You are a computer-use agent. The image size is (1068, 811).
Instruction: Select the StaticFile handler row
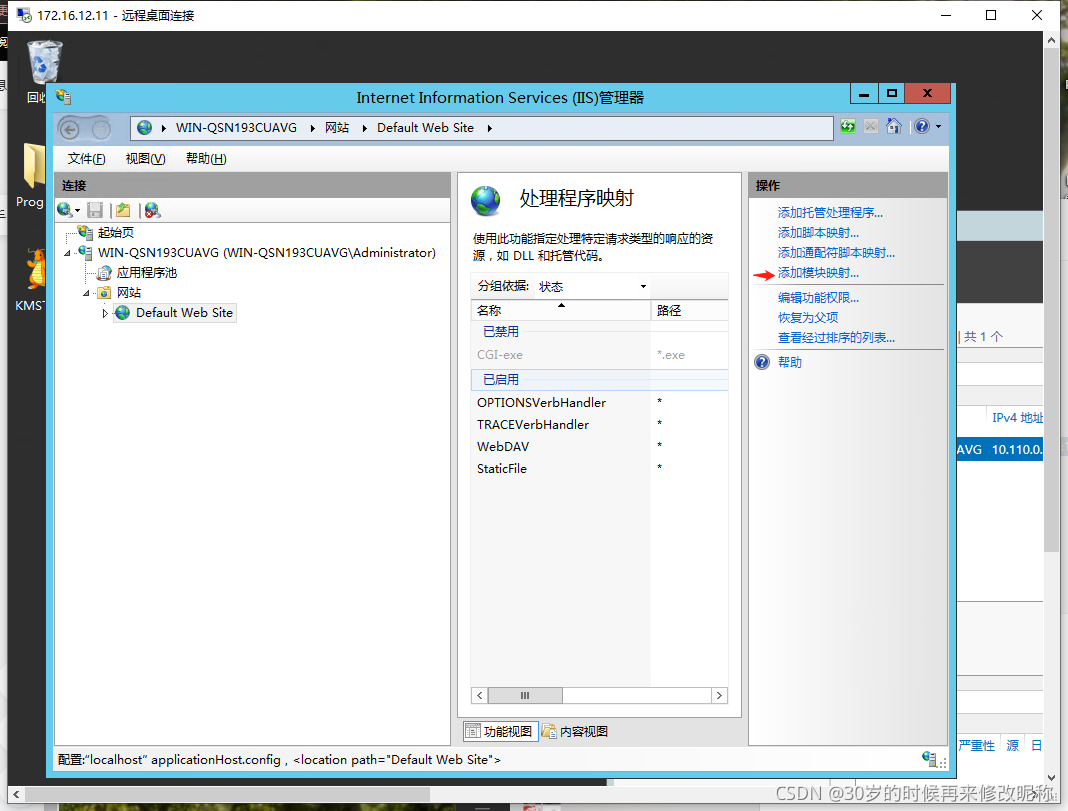599,468
